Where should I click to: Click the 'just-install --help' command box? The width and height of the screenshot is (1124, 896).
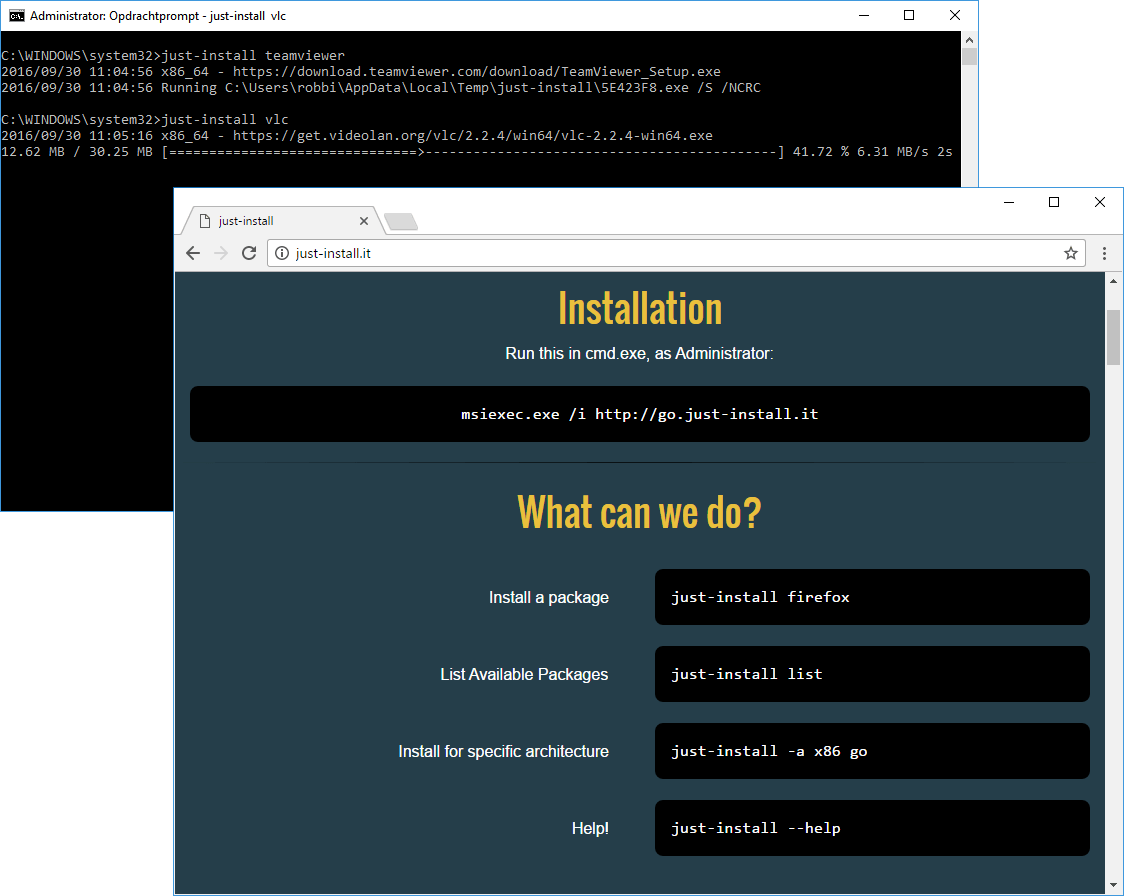[x=871, y=828]
